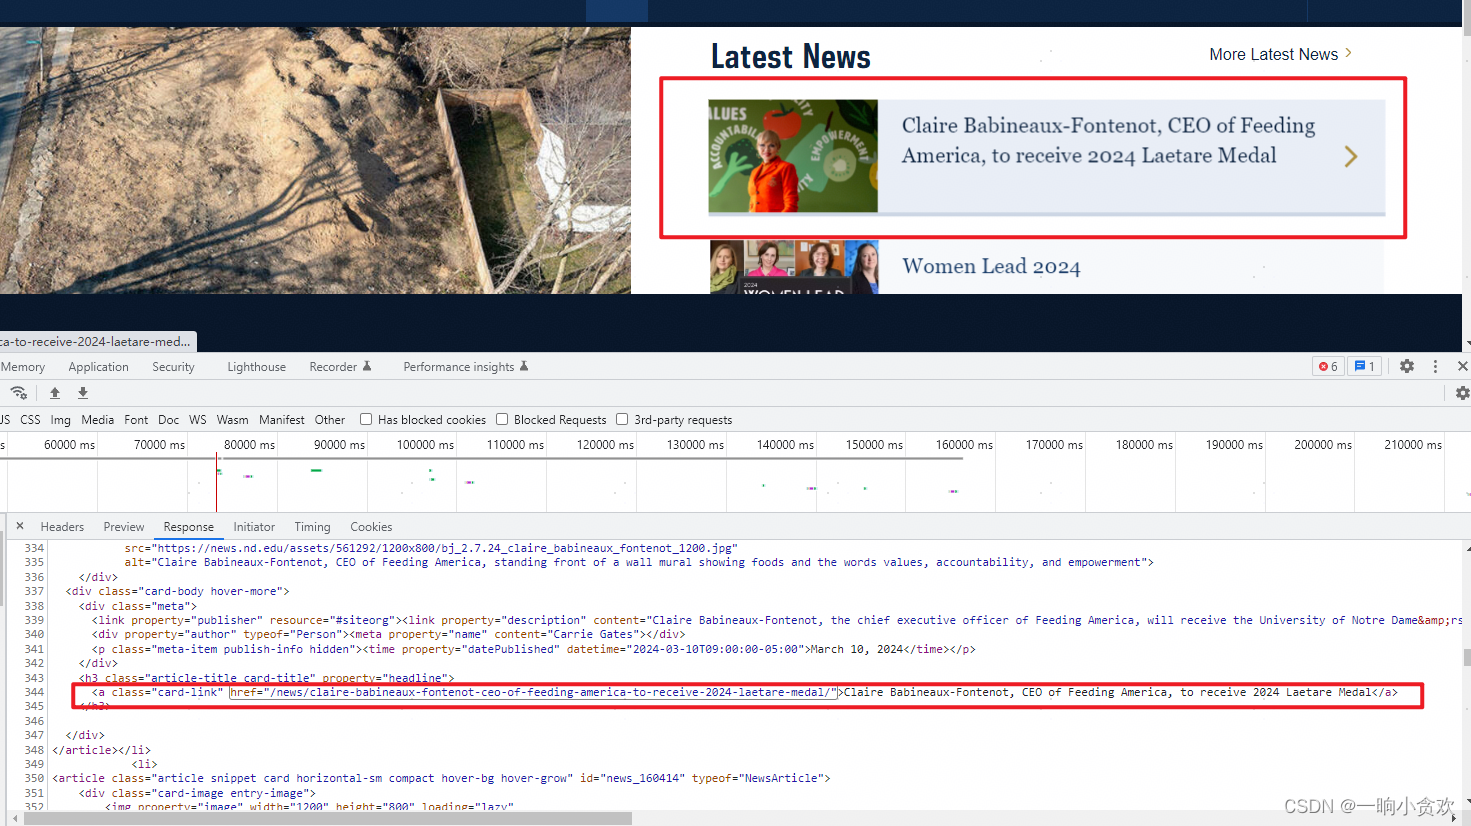Switch to the Security panel
Screen dimensions: 1471x826
pos(173,367)
